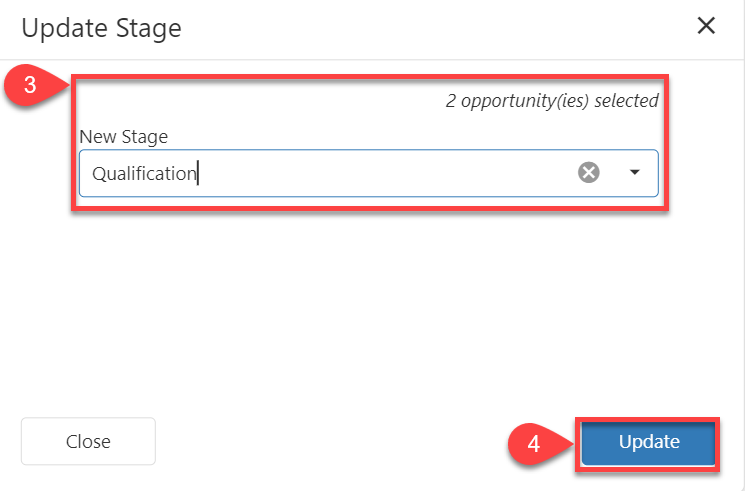Expand the New Stage dropdown arrow
745x491 pixels.
point(634,173)
